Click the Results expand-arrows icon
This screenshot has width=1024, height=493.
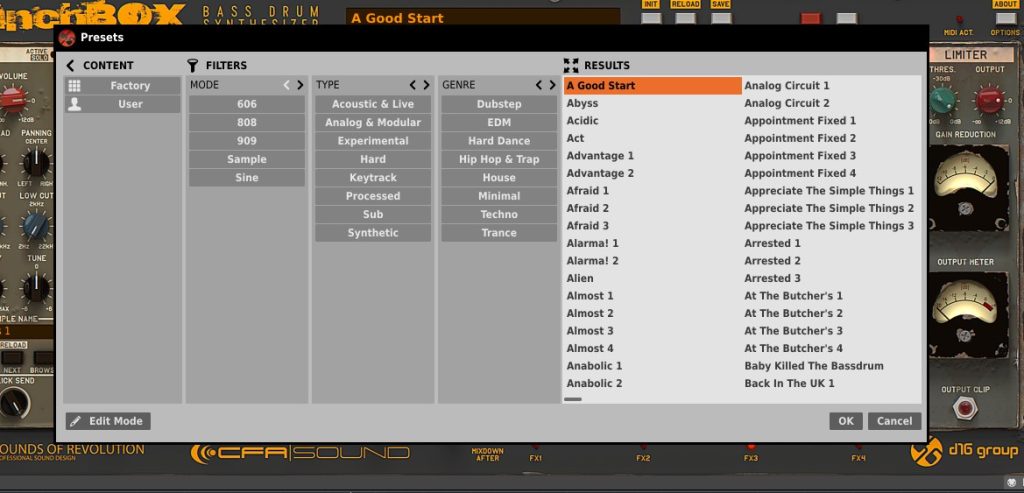click(571, 65)
